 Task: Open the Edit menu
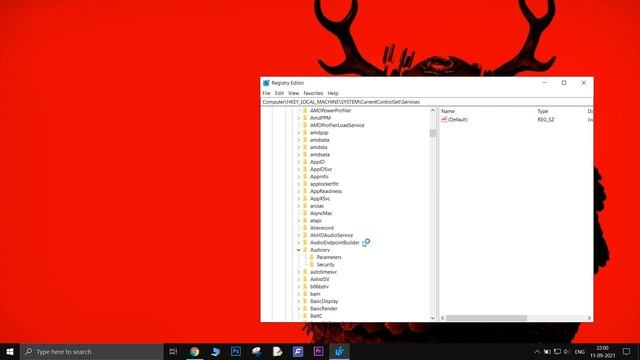pos(279,93)
